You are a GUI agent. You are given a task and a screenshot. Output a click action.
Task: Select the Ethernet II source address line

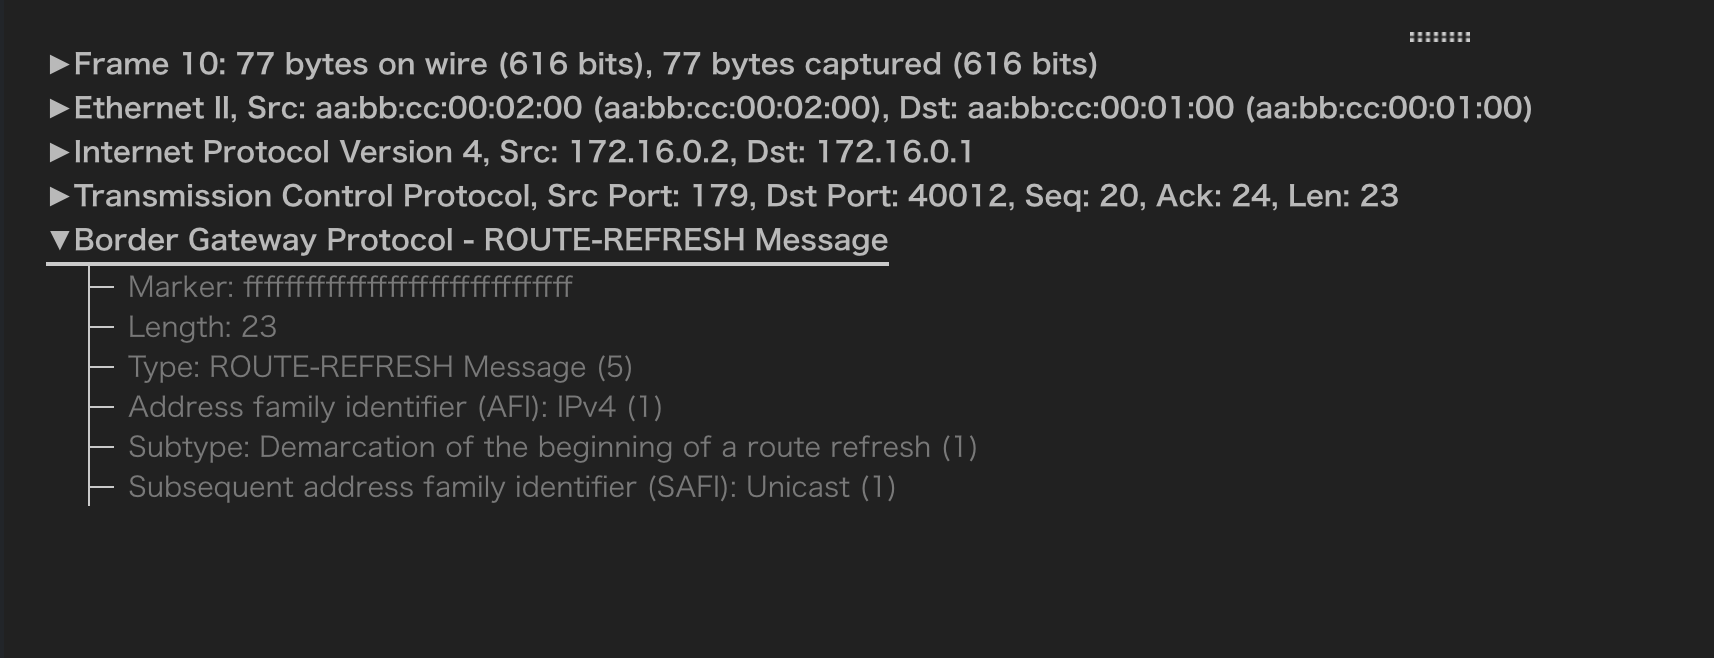point(800,108)
